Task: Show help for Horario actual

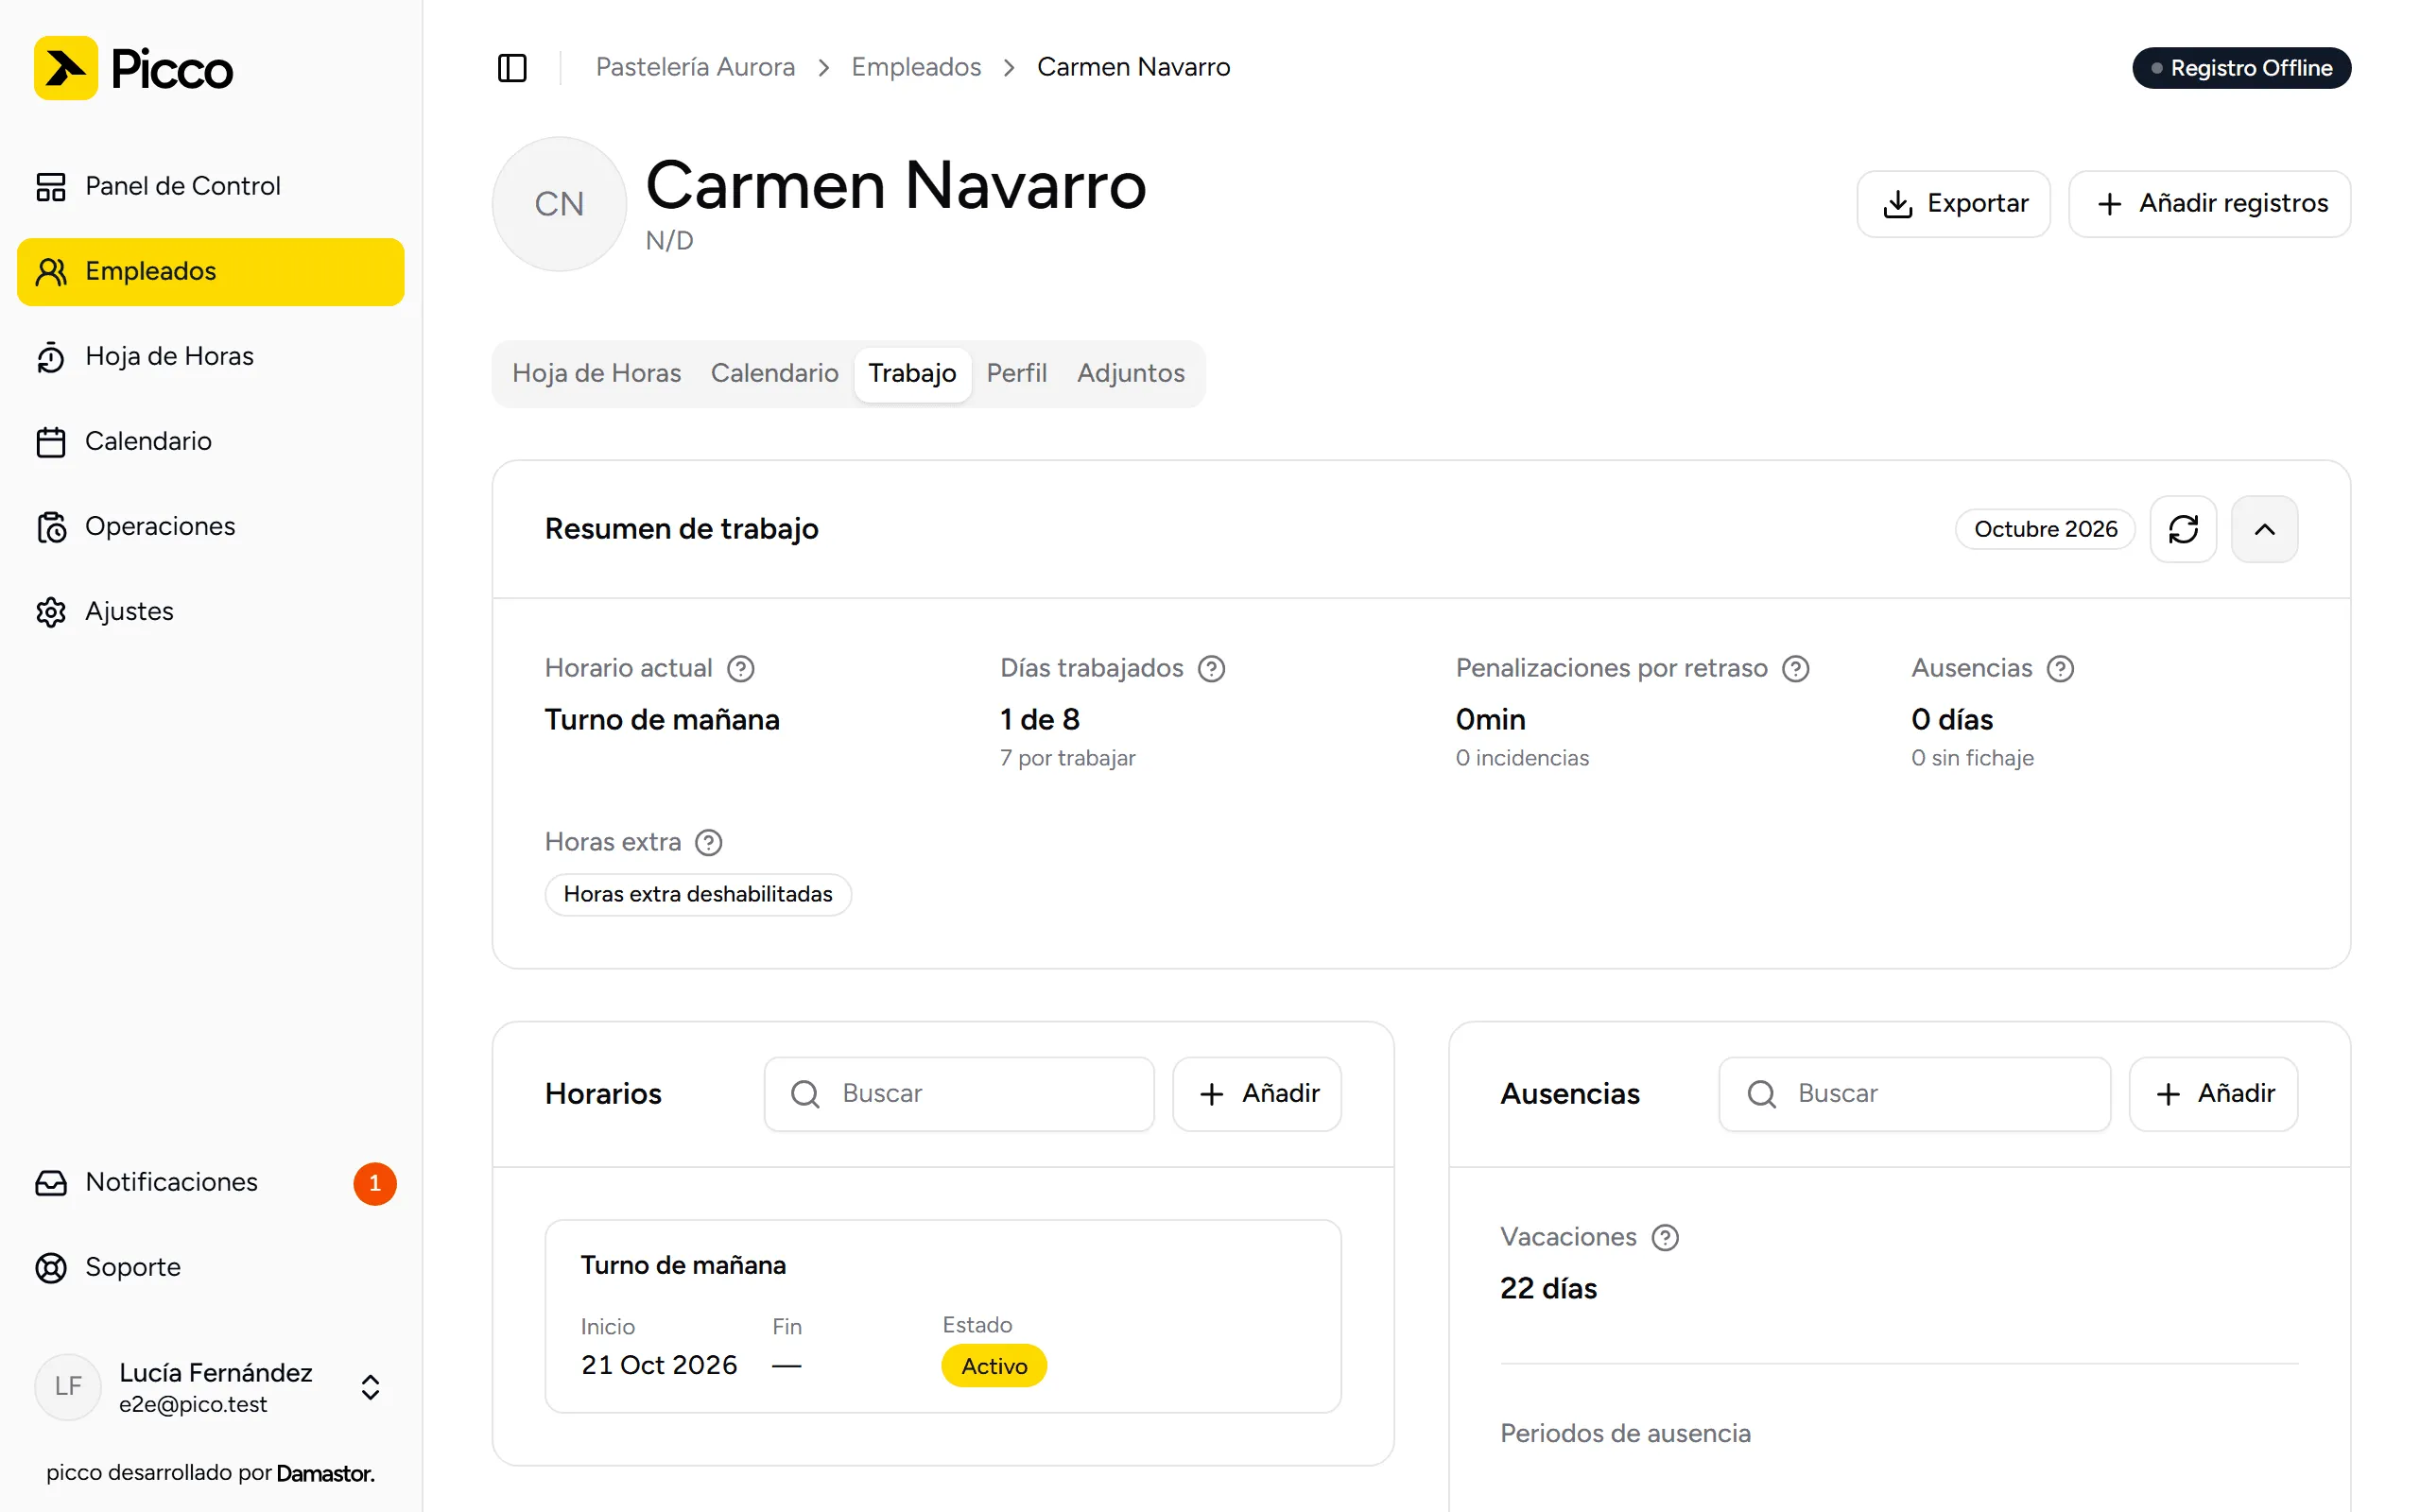Action: tap(740, 668)
